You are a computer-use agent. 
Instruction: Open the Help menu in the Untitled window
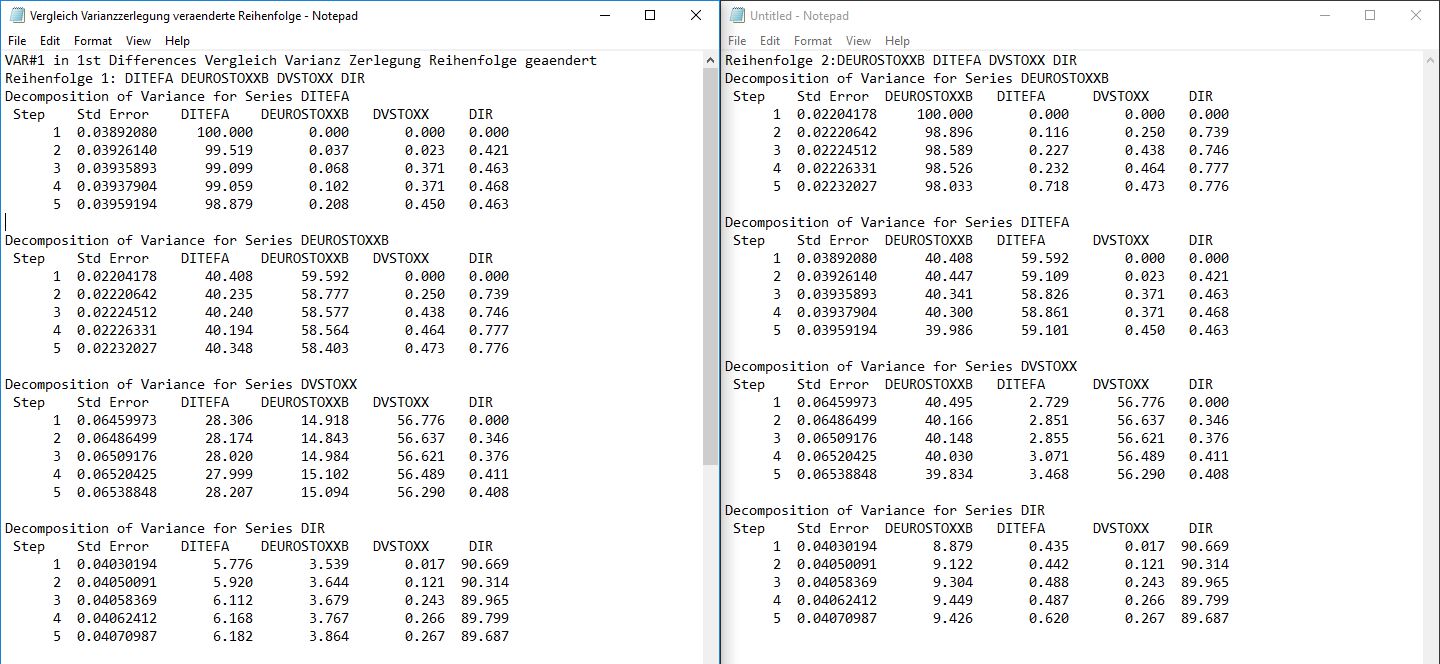[x=897, y=41]
